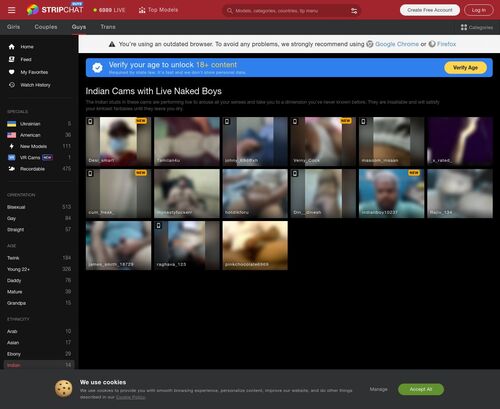
Task: Click the Home icon in the sidebar
Action: (12, 47)
